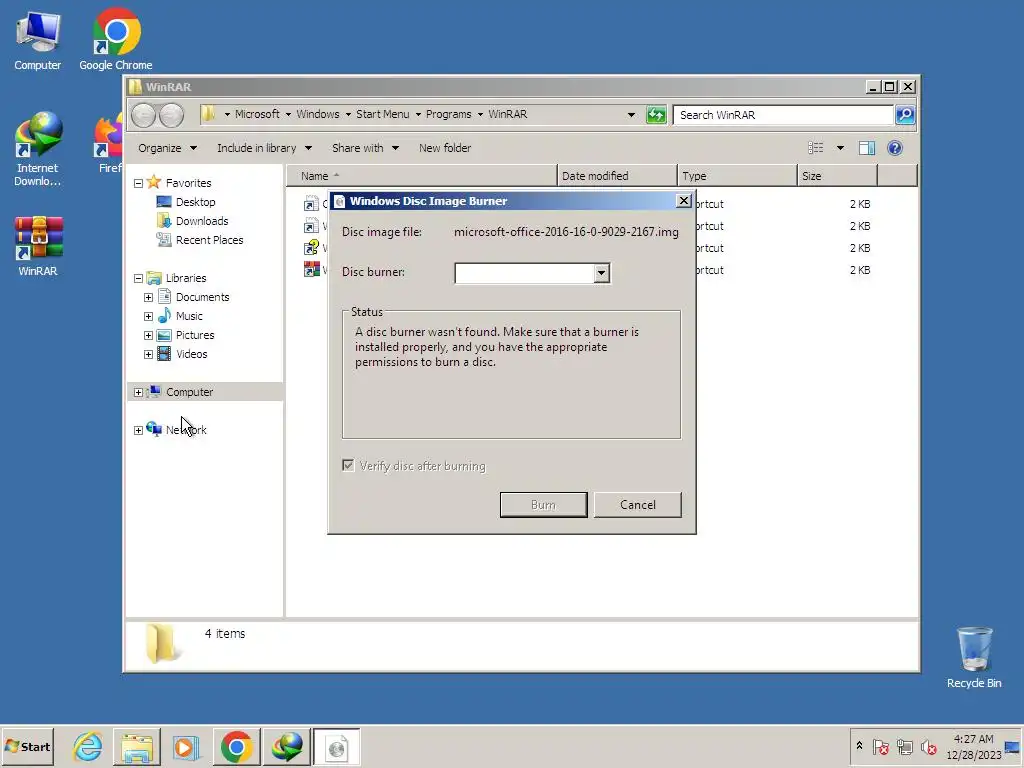The height and width of the screenshot is (768, 1024).
Task: Open Chrome from the taskbar
Action: click(236, 746)
